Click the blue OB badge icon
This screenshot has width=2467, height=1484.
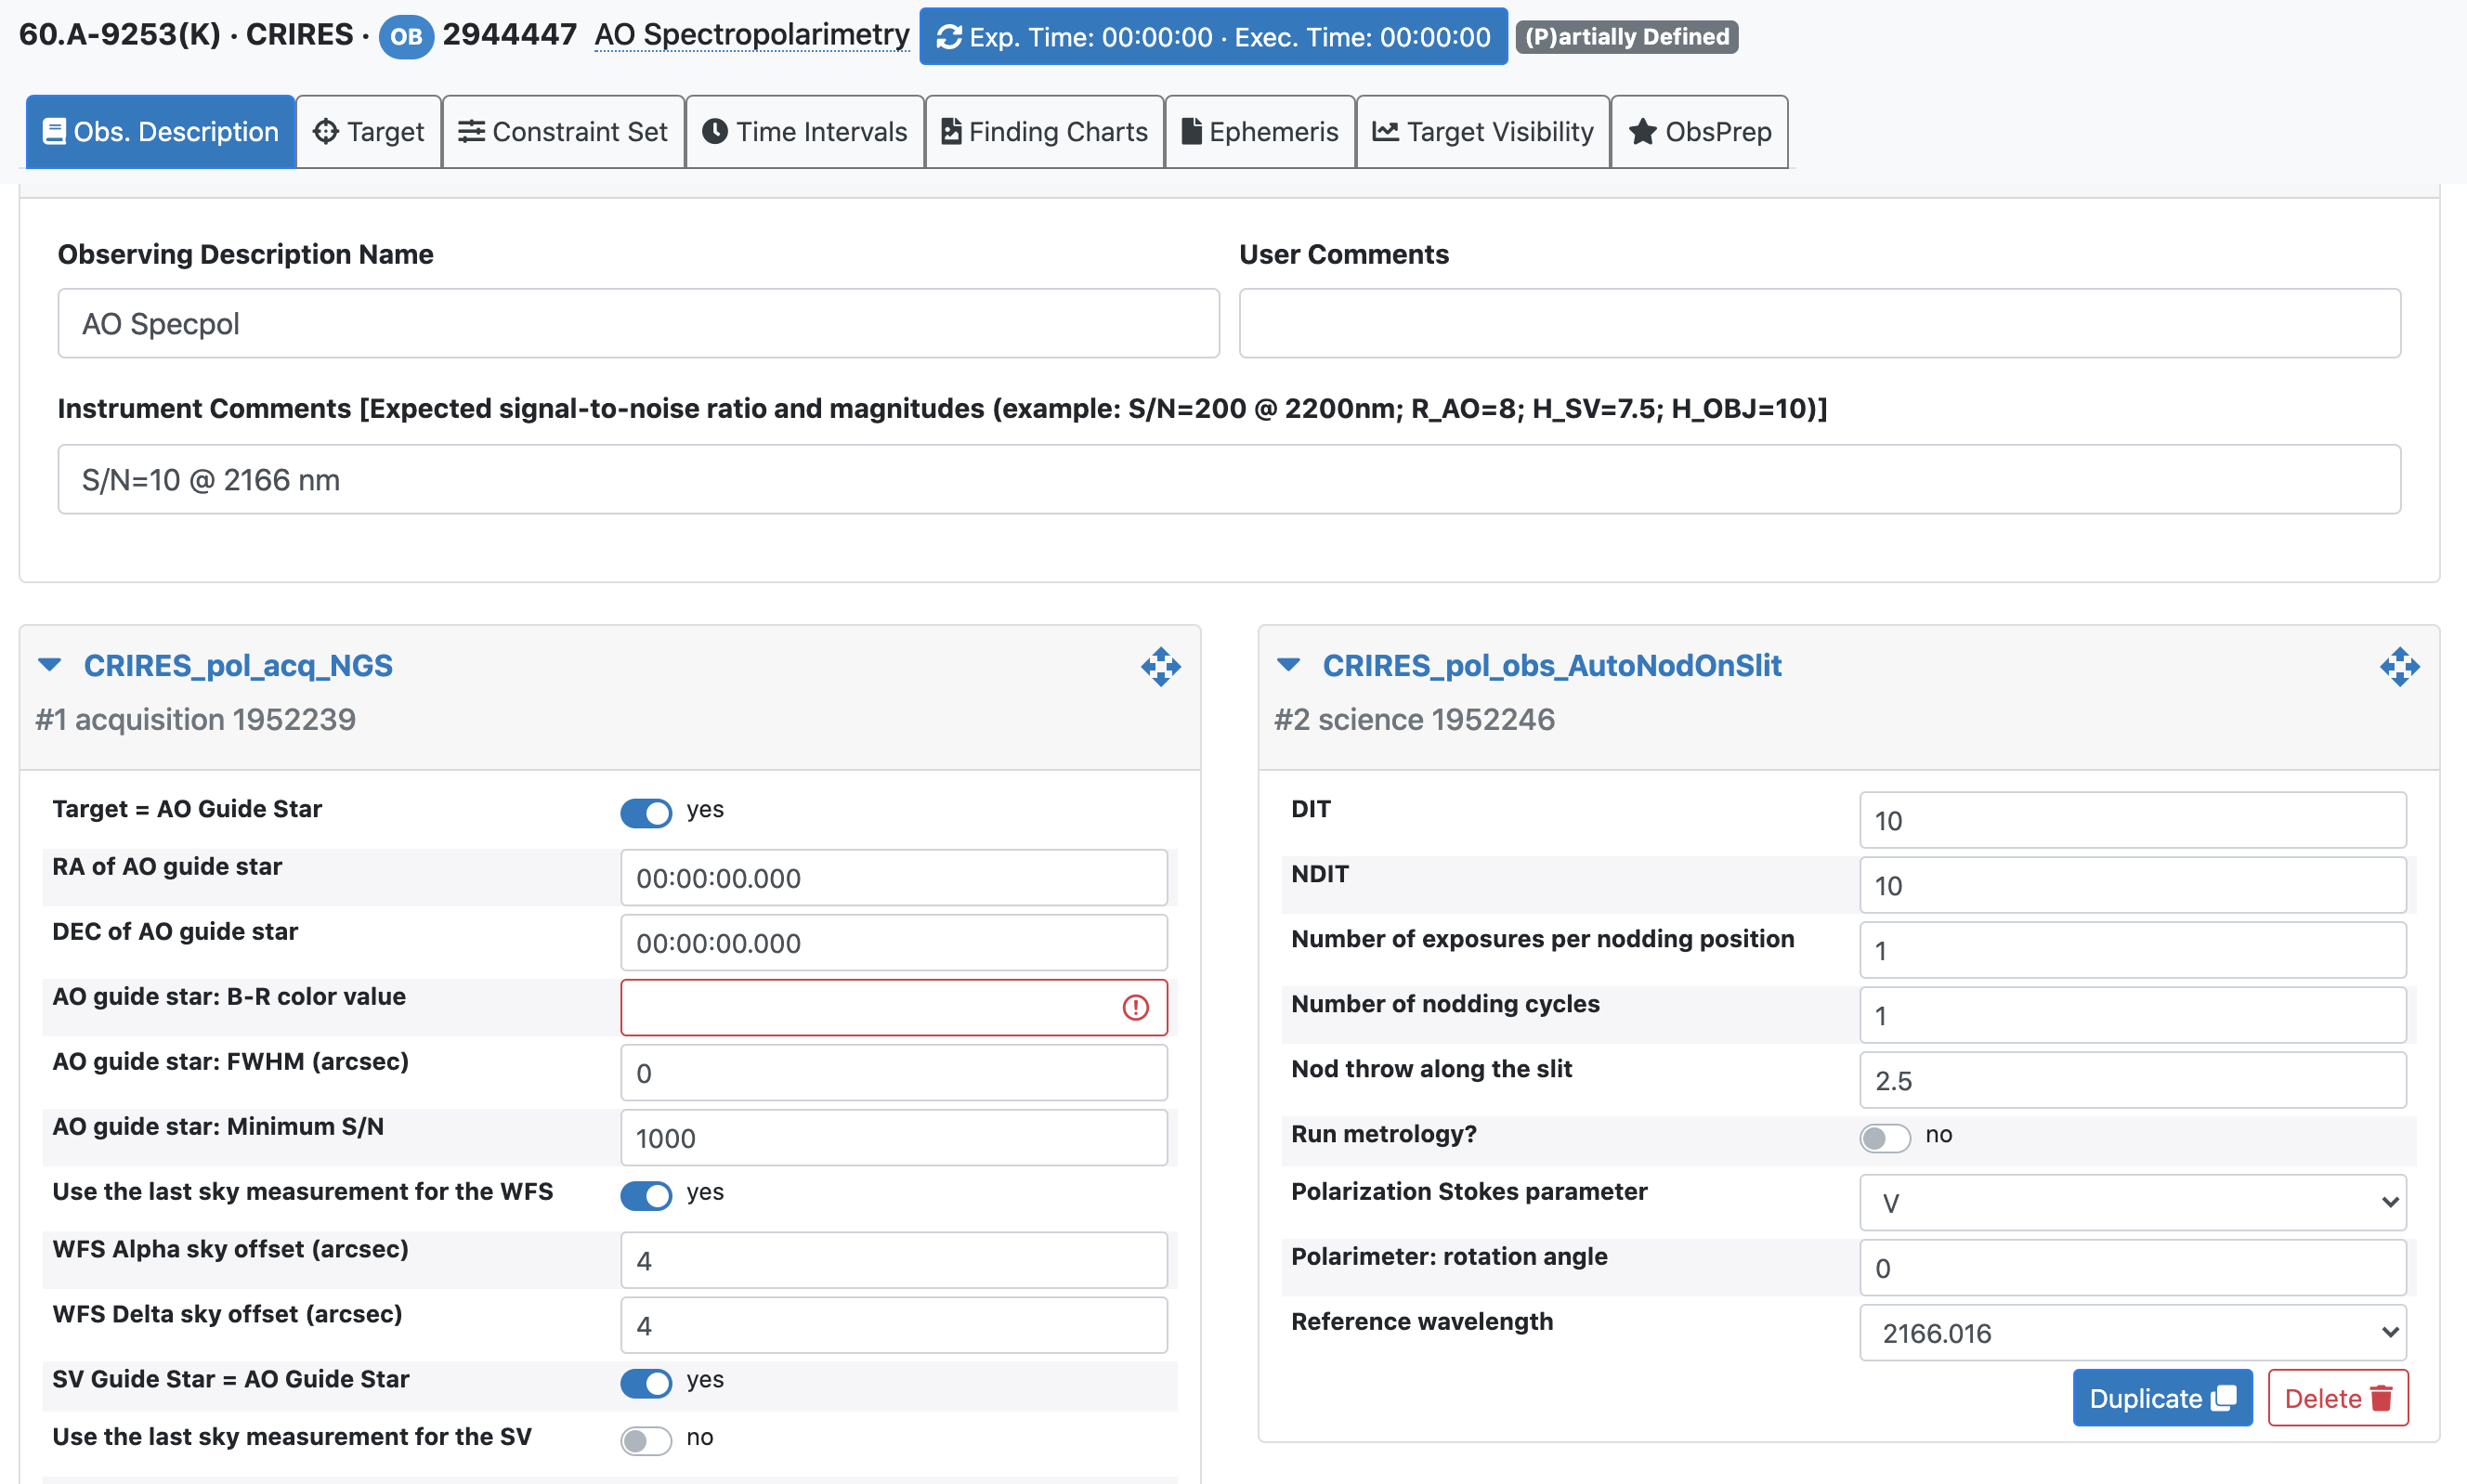click(x=405, y=37)
